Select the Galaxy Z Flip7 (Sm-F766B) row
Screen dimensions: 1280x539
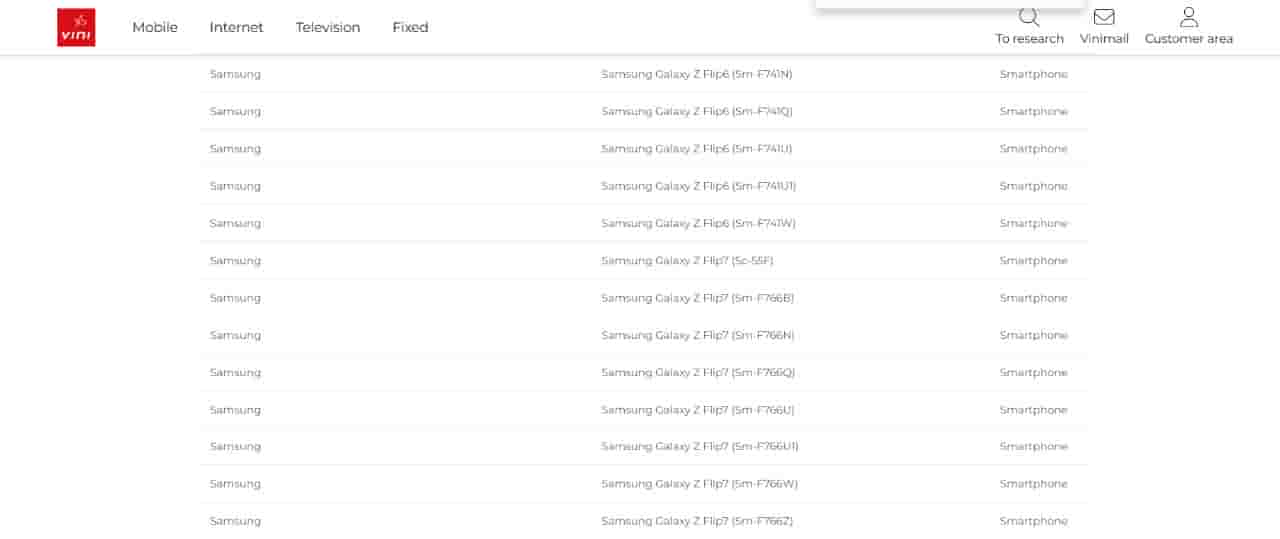(697, 298)
